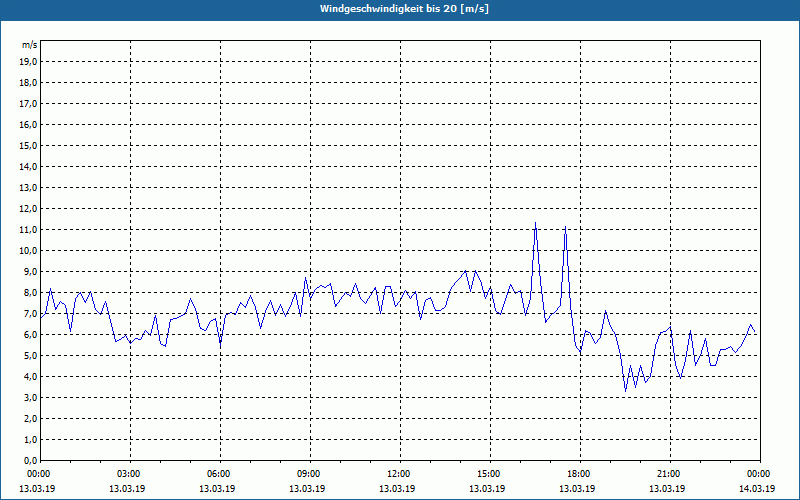Select the 12,0 y-axis label
Viewport: 800px width, 500px height.
coord(28,209)
